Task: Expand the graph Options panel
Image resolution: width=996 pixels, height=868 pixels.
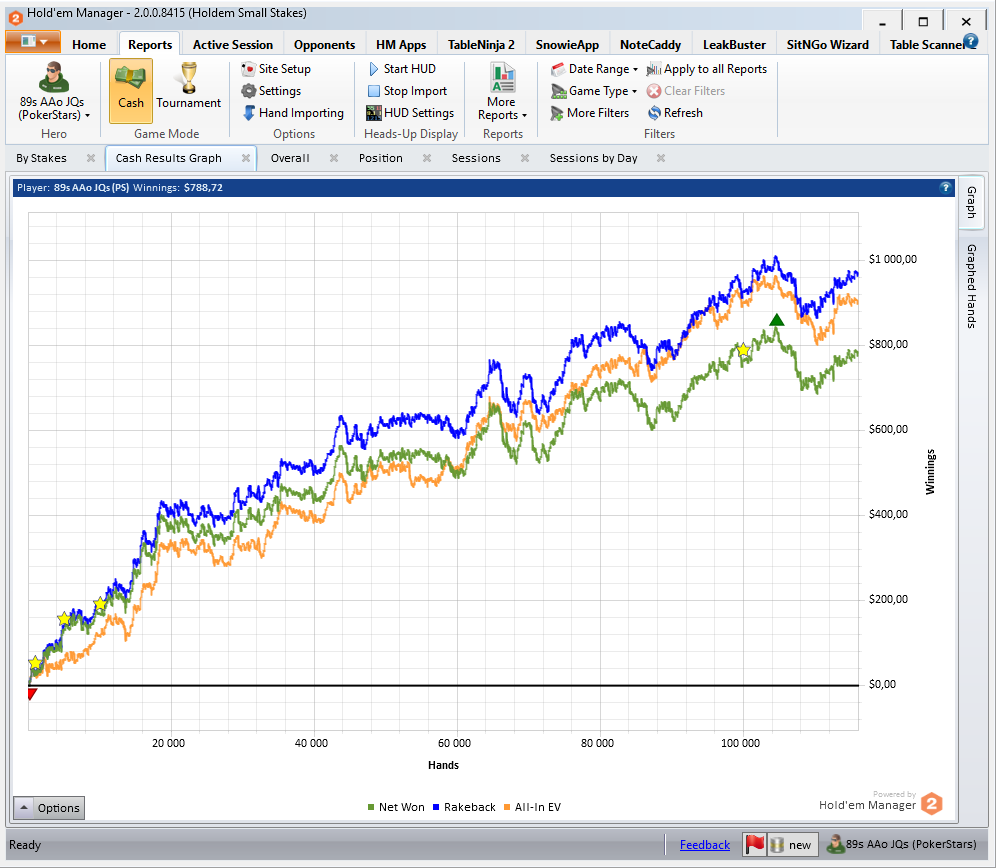Action: pyautogui.click(x=49, y=808)
